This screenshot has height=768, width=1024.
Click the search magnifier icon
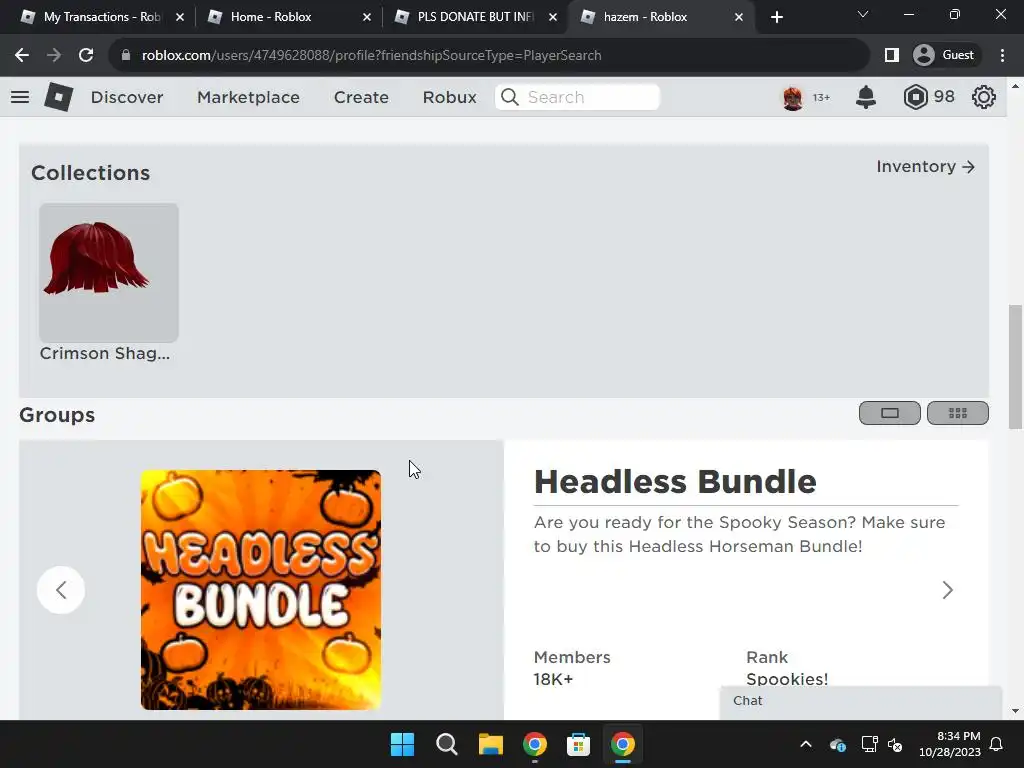pos(510,97)
